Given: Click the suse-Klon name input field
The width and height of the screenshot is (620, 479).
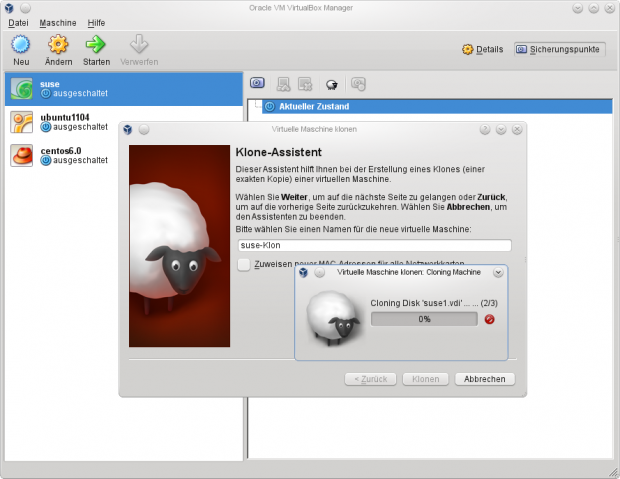Looking at the screenshot, I should click(x=374, y=245).
